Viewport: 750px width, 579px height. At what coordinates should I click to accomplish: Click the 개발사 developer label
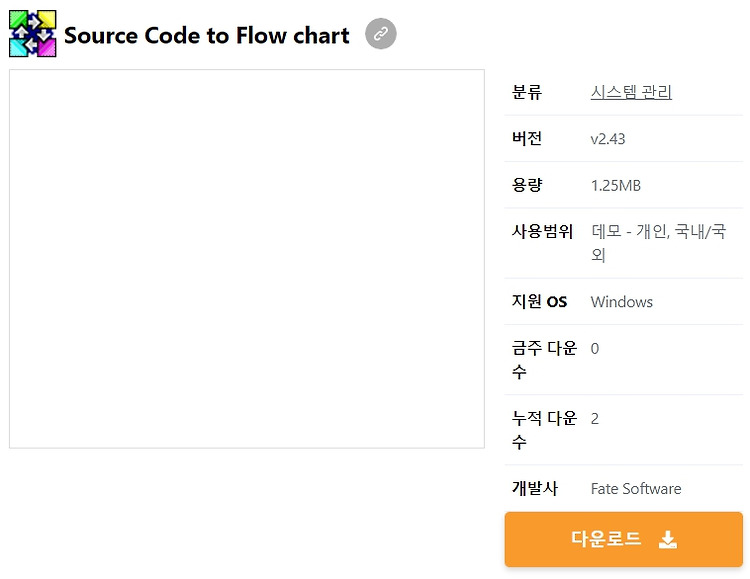pyautogui.click(x=535, y=488)
